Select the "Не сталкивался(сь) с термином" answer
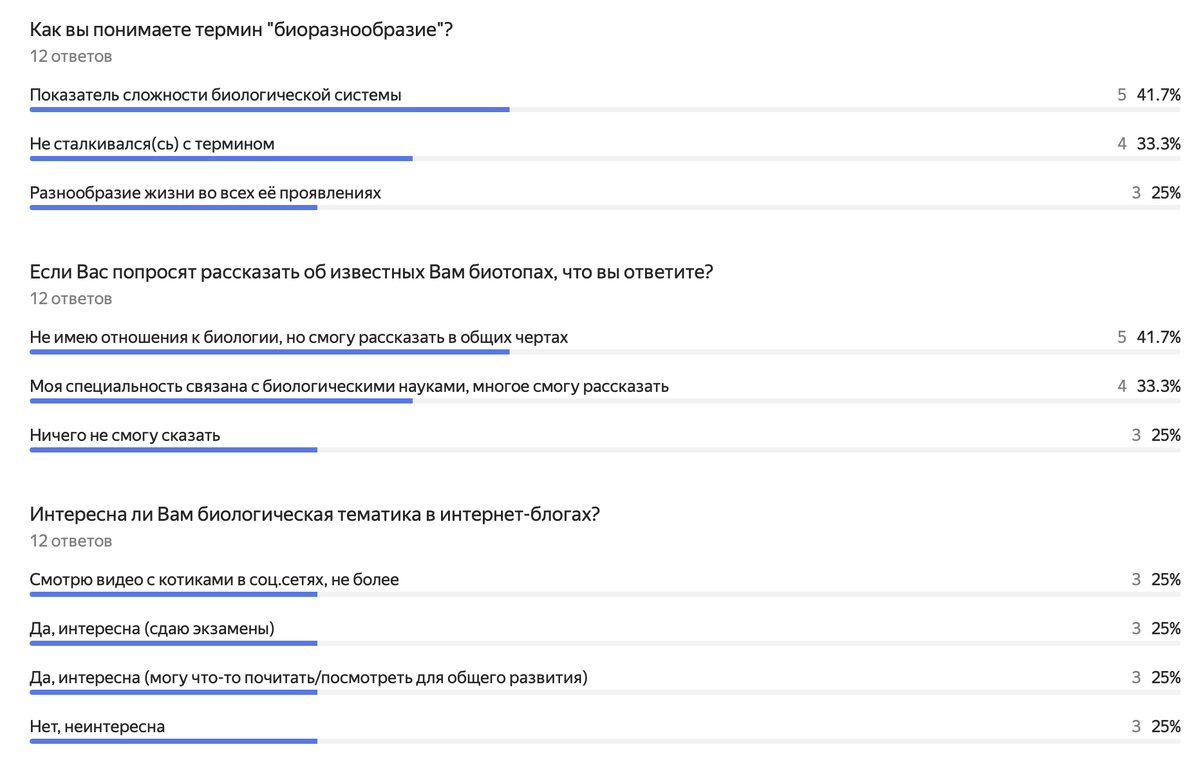Image resolution: width=1200 pixels, height=758 pixels. (152, 144)
